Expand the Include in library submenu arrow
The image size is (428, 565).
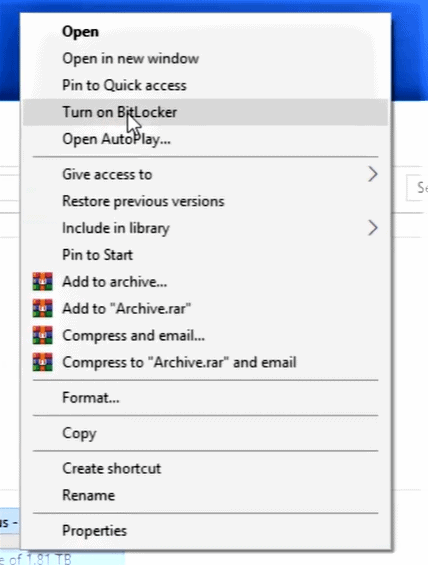373,228
